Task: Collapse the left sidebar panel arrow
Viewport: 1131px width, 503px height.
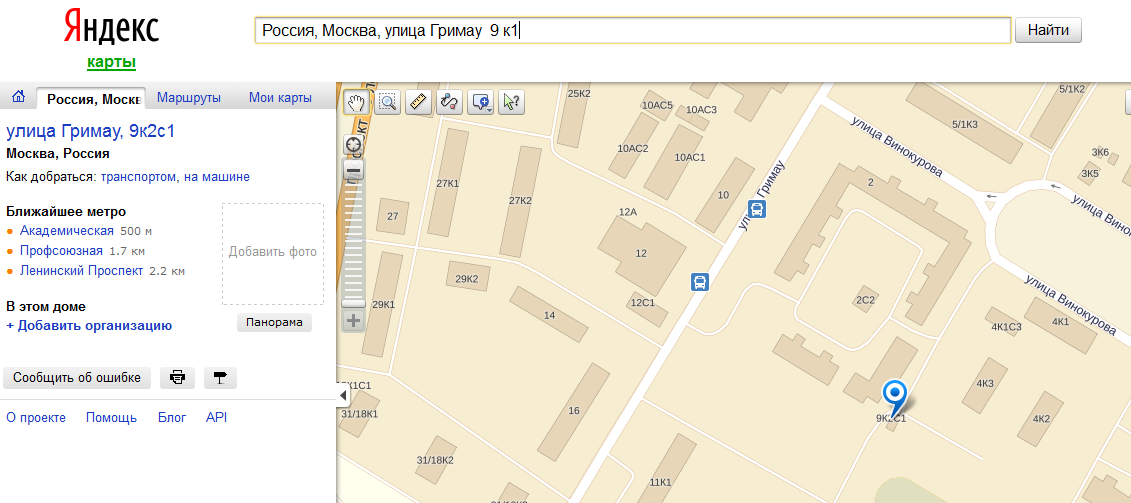Action: point(343,395)
